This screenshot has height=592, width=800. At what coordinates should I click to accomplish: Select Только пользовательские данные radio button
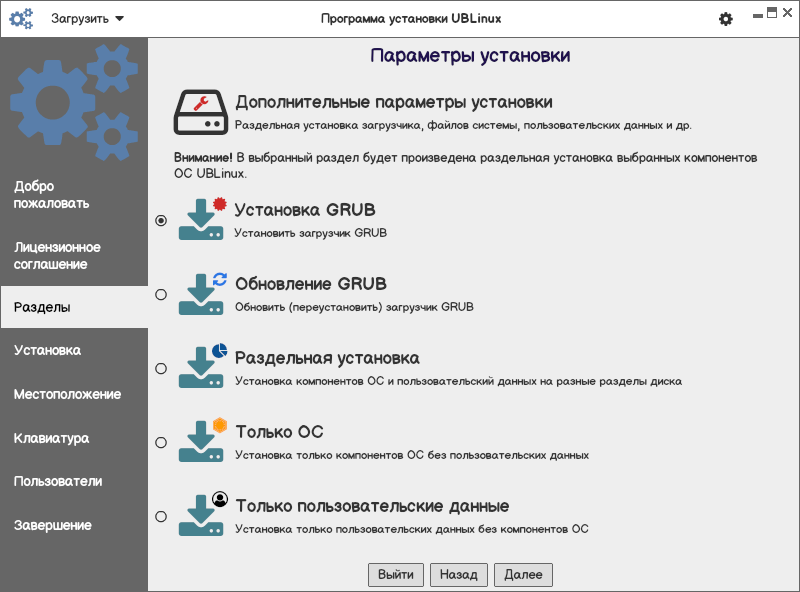click(x=161, y=516)
